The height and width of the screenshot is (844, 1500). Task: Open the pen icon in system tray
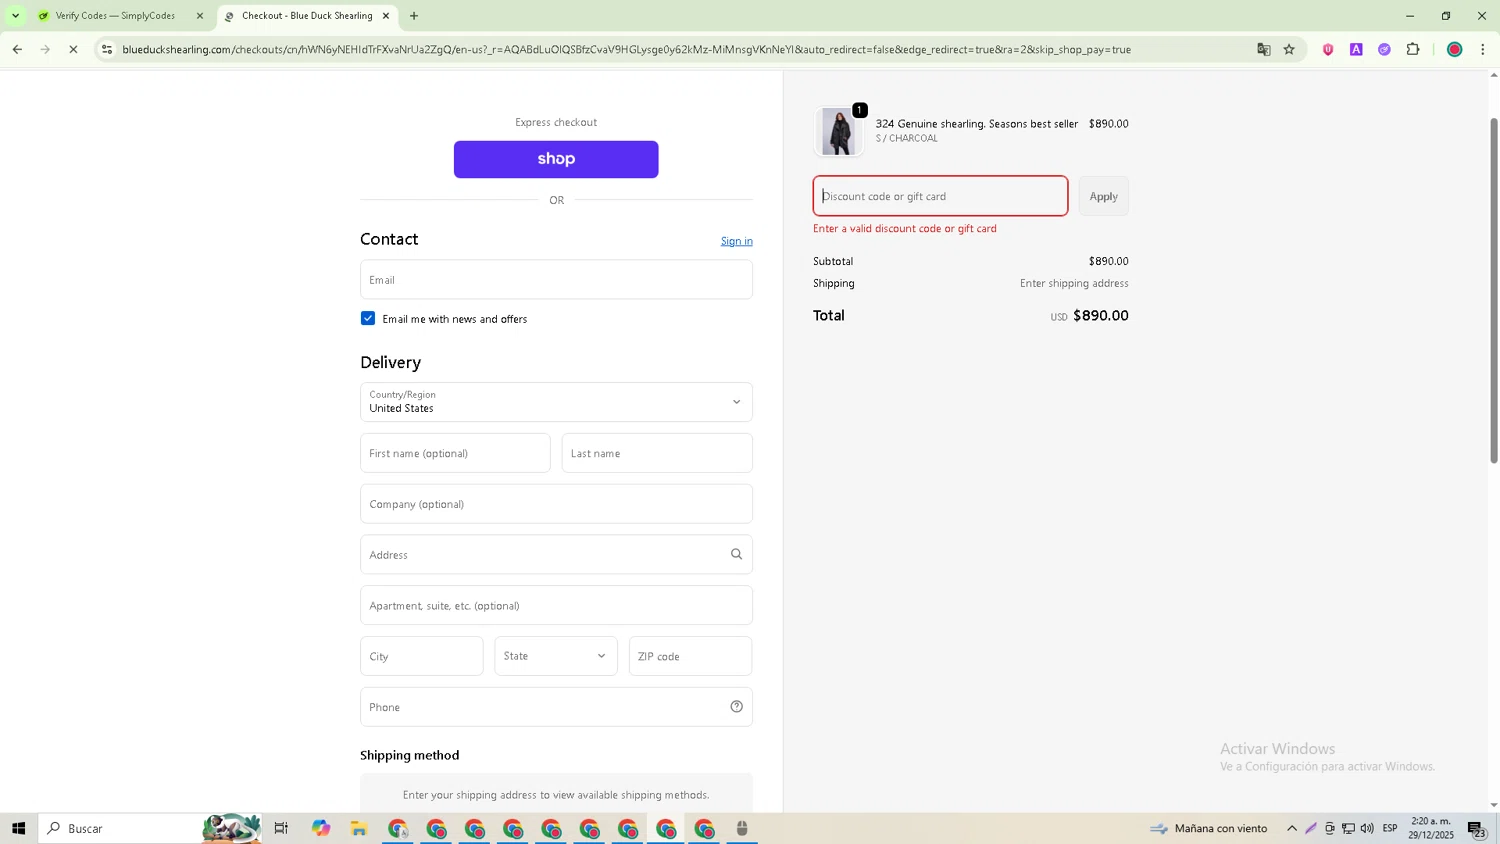pos(1311,828)
